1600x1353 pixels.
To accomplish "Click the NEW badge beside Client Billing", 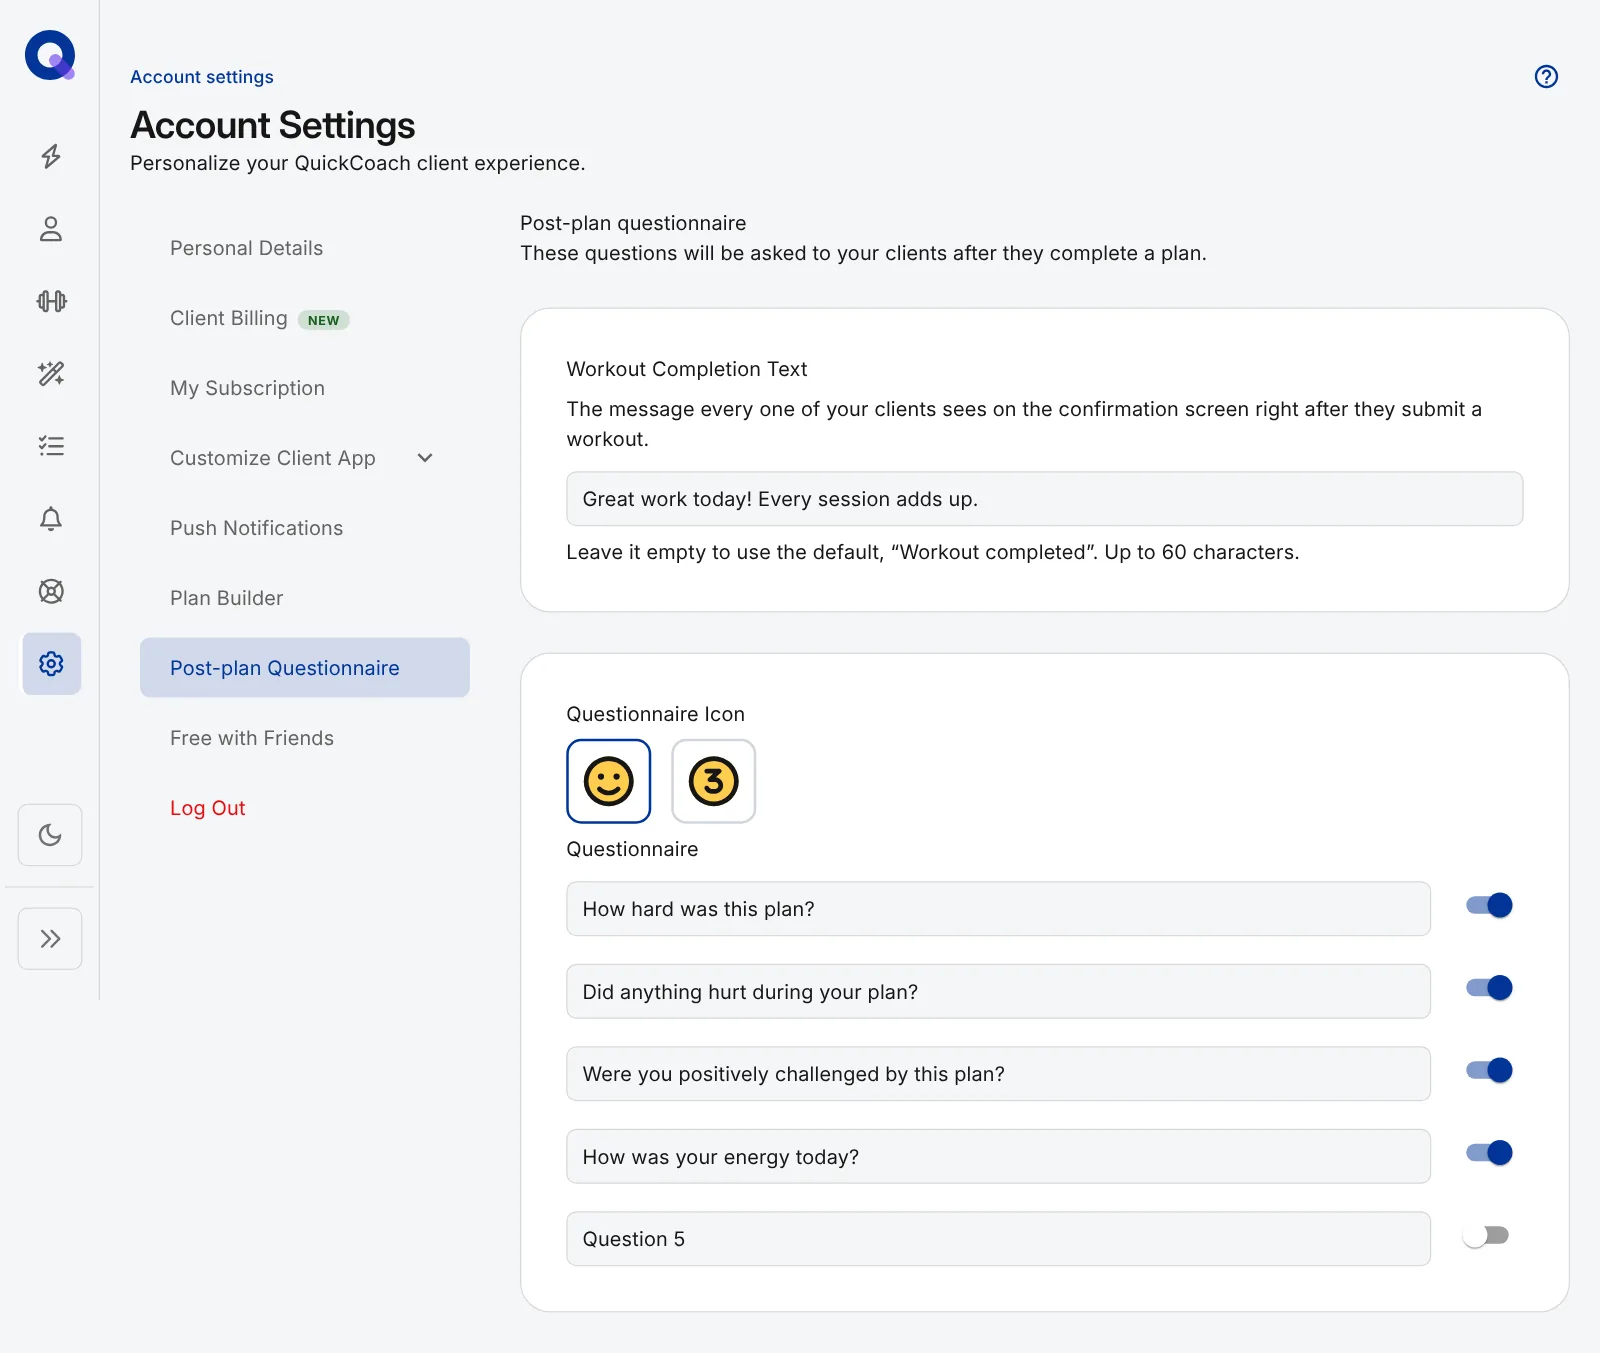I will [324, 320].
